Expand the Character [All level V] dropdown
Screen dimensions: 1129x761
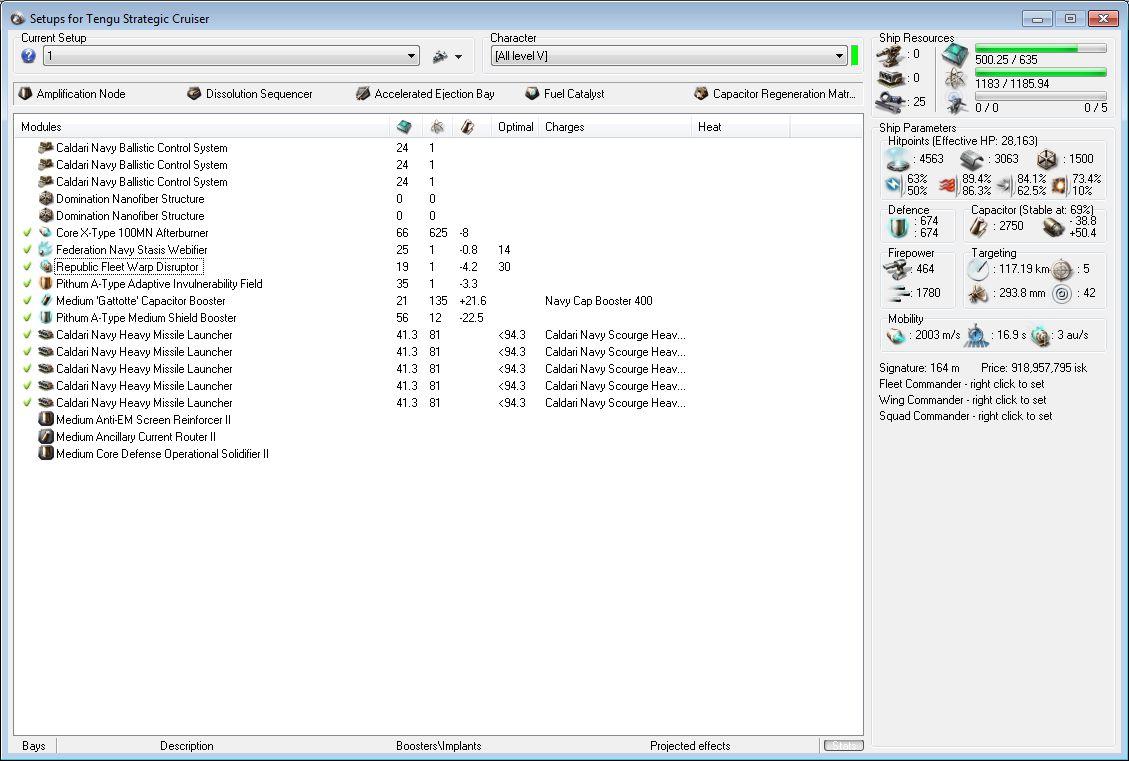(x=840, y=56)
